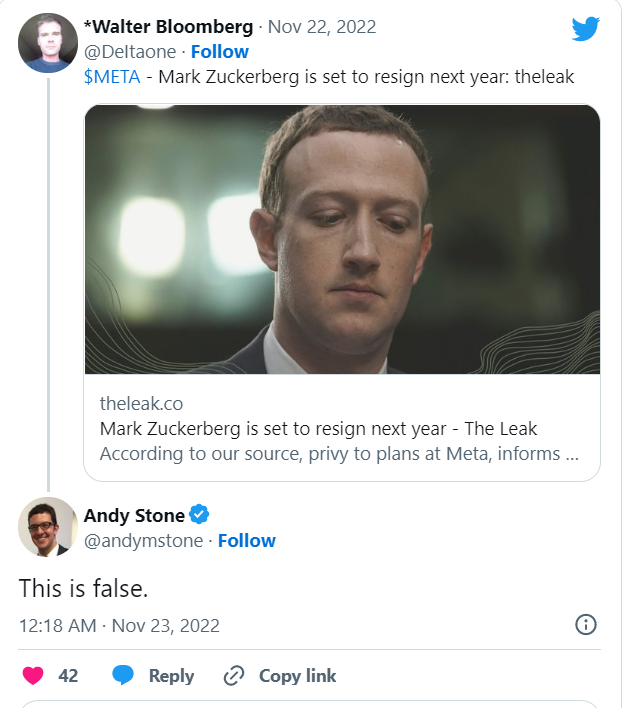Click the copy link chain icon

pyautogui.click(x=234, y=676)
